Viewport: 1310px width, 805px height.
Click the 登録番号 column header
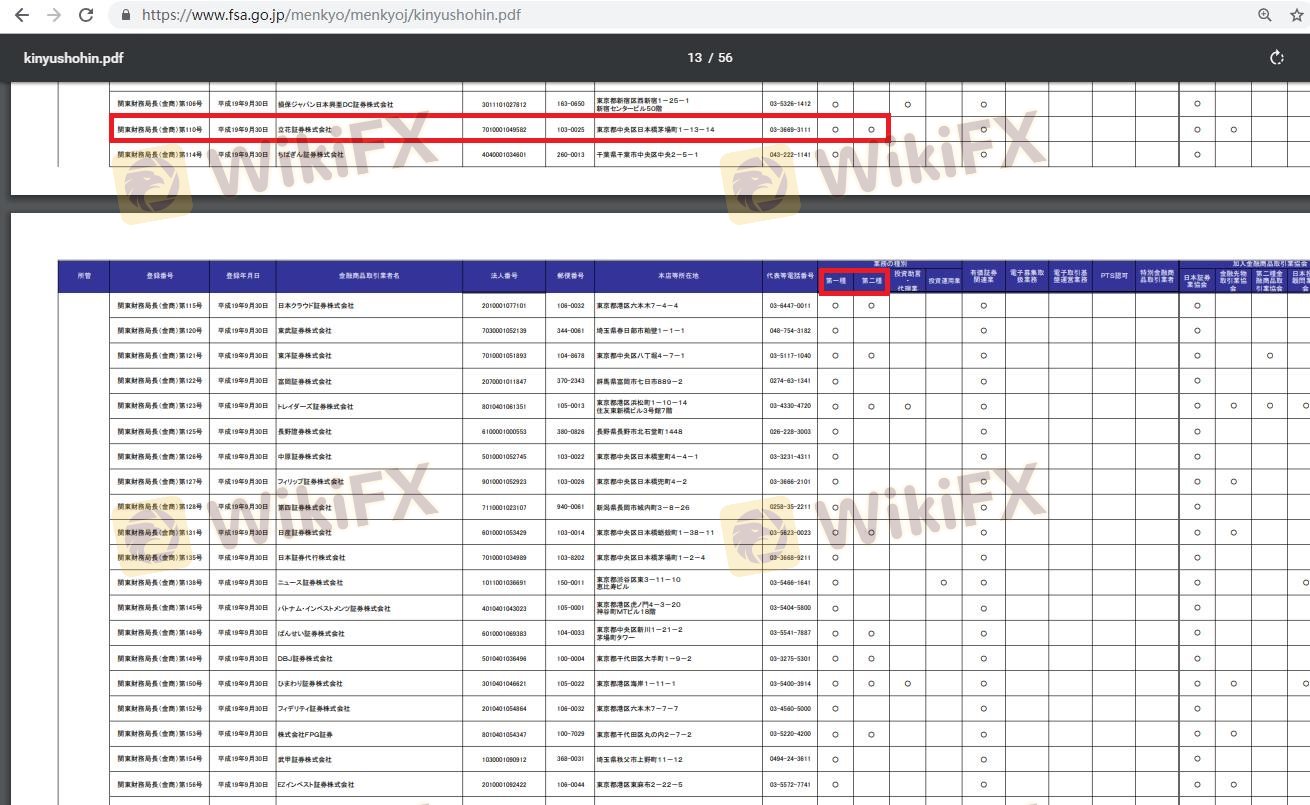click(x=159, y=275)
